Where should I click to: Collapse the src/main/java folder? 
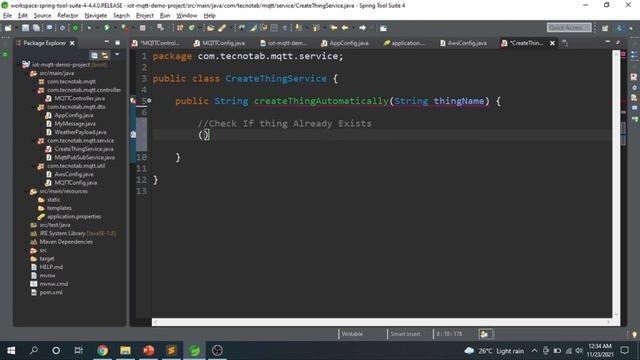pyautogui.click(x=27, y=73)
